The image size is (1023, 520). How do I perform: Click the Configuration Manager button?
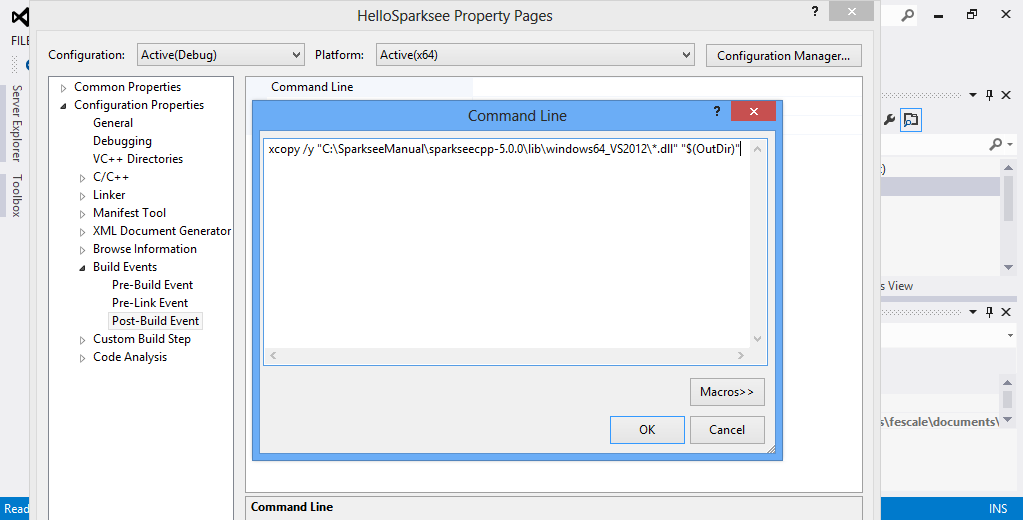784,55
